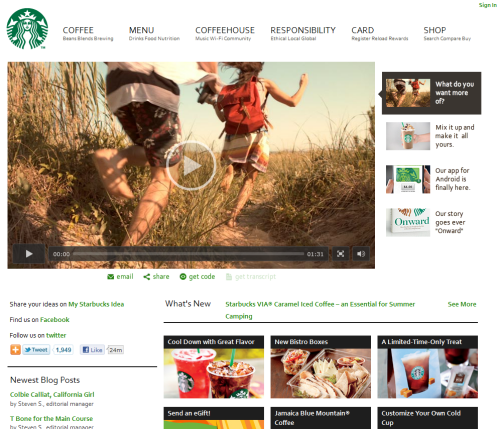Viewport: 500px width, 429px height.
Task: Click 'Cool Down with Great Flavor' title bar
Action: pos(214,342)
